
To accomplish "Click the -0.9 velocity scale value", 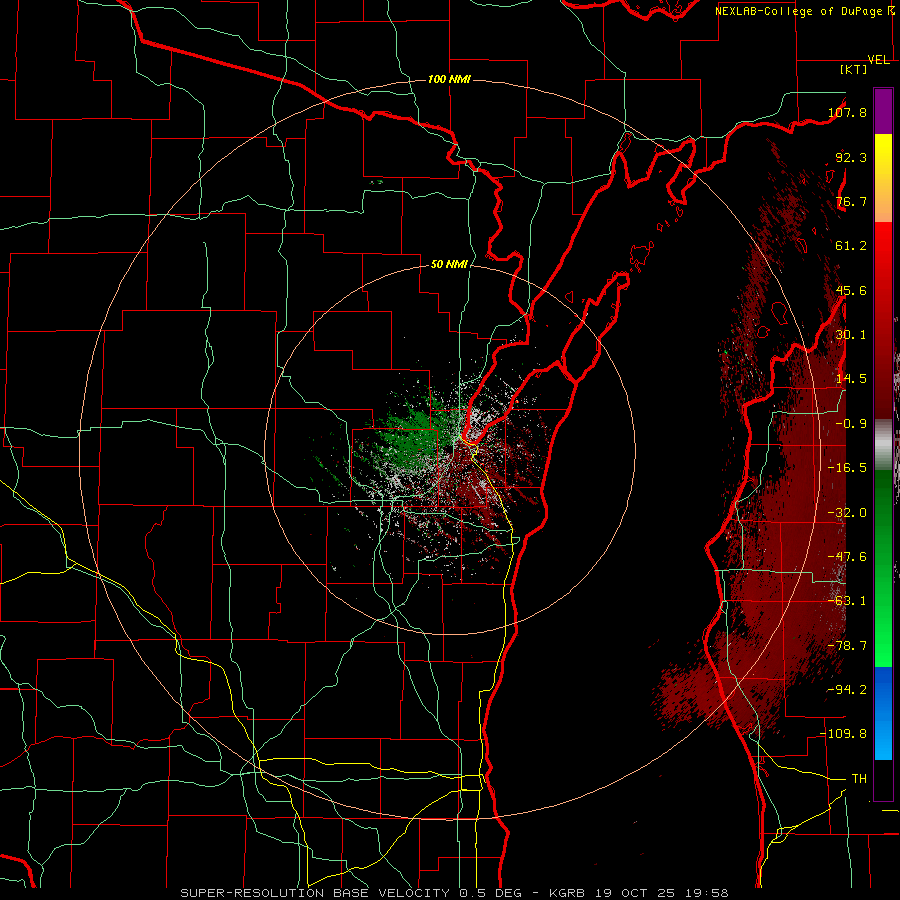I will 851,424.
